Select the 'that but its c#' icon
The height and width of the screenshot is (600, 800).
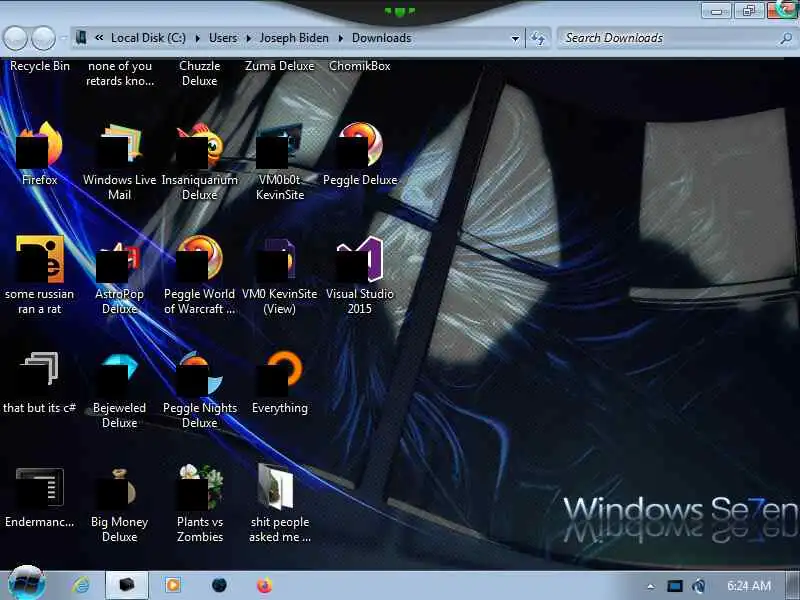point(40,382)
